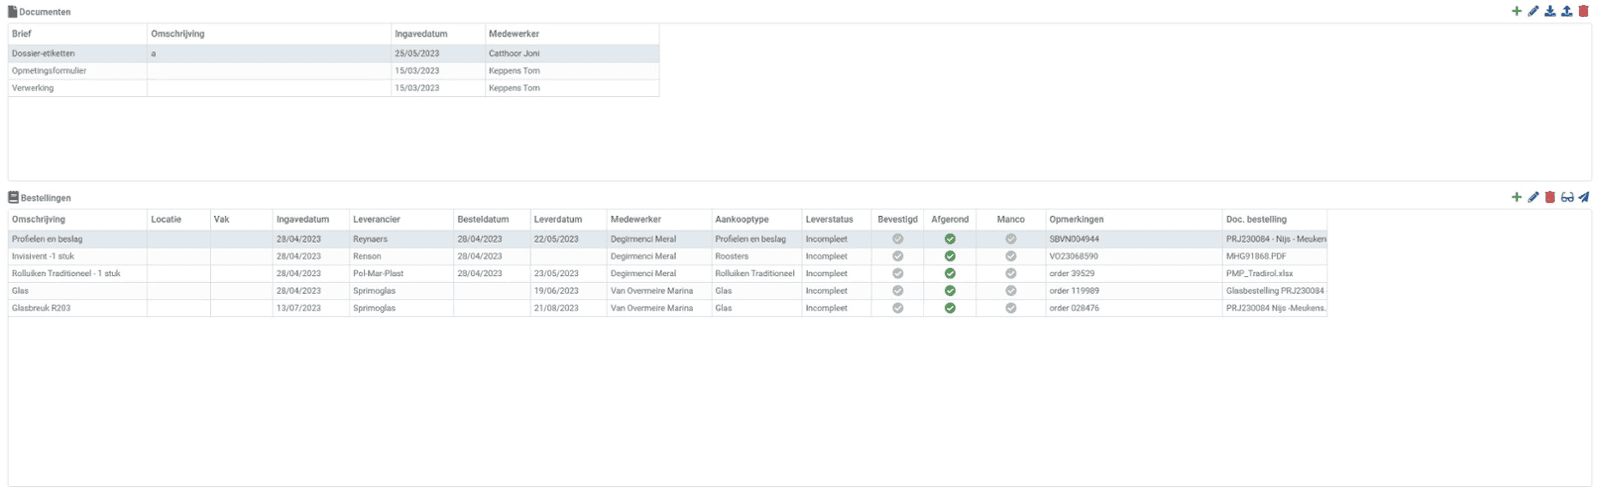
Task: Open the MHG91868.PDF order document
Action: [x=1256, y=256]
